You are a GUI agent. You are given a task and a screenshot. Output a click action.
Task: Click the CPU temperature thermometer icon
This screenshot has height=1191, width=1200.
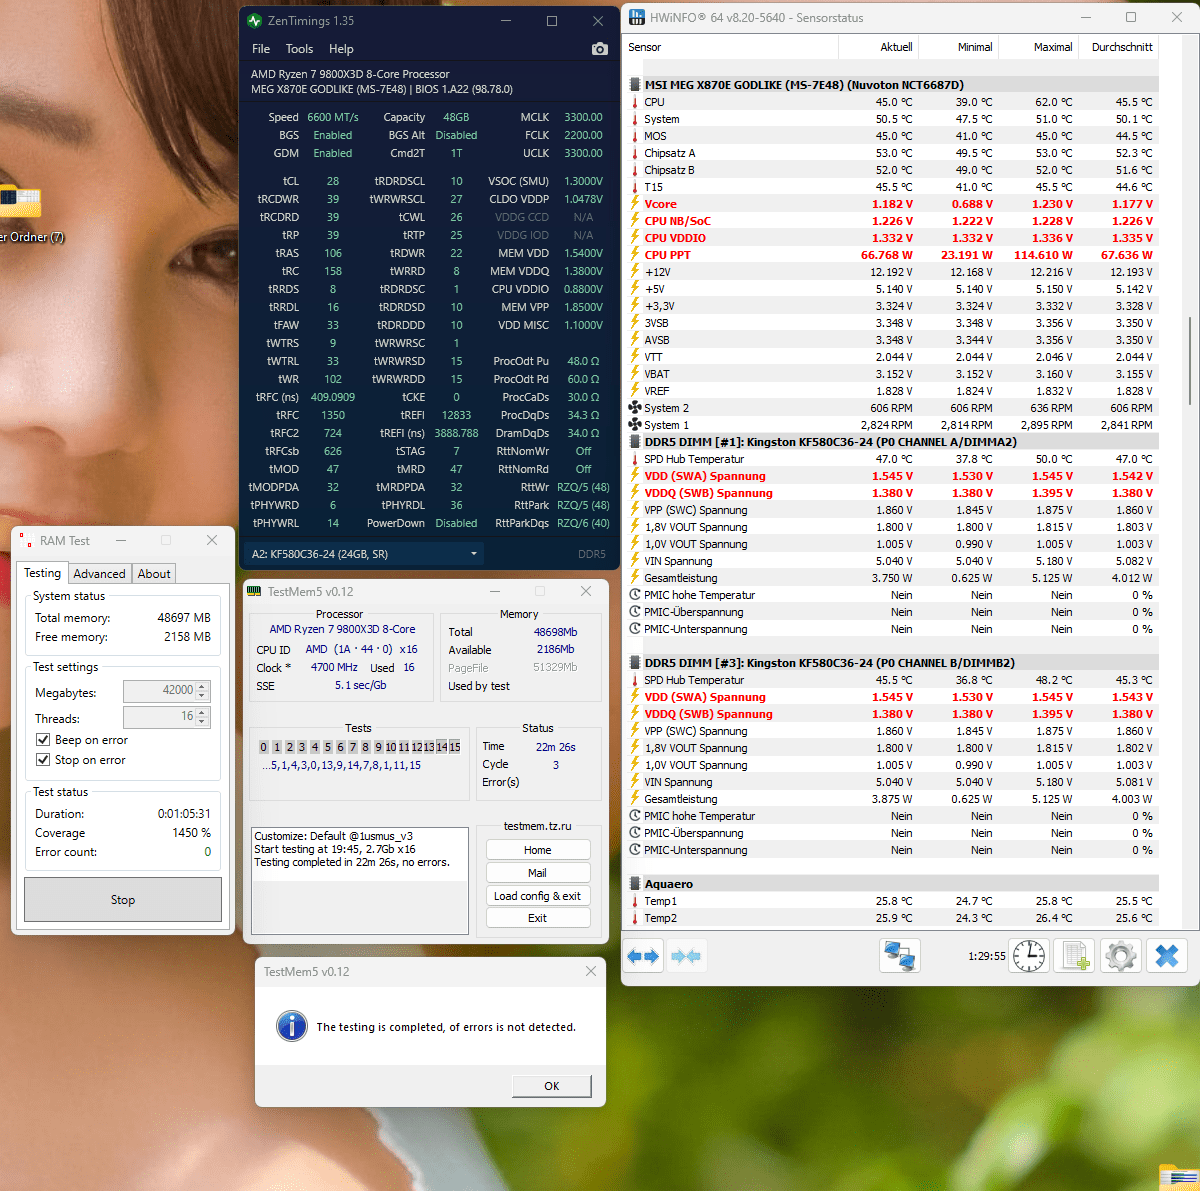pyautogui.click(x=635, y=102)
